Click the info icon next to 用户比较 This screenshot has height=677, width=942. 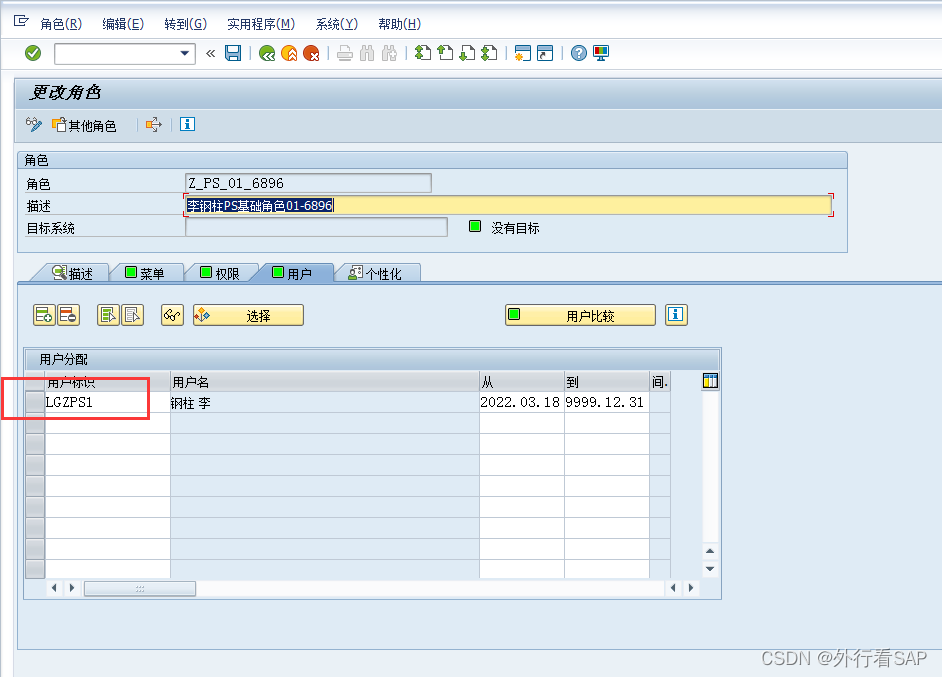click(x=676, y=315)
